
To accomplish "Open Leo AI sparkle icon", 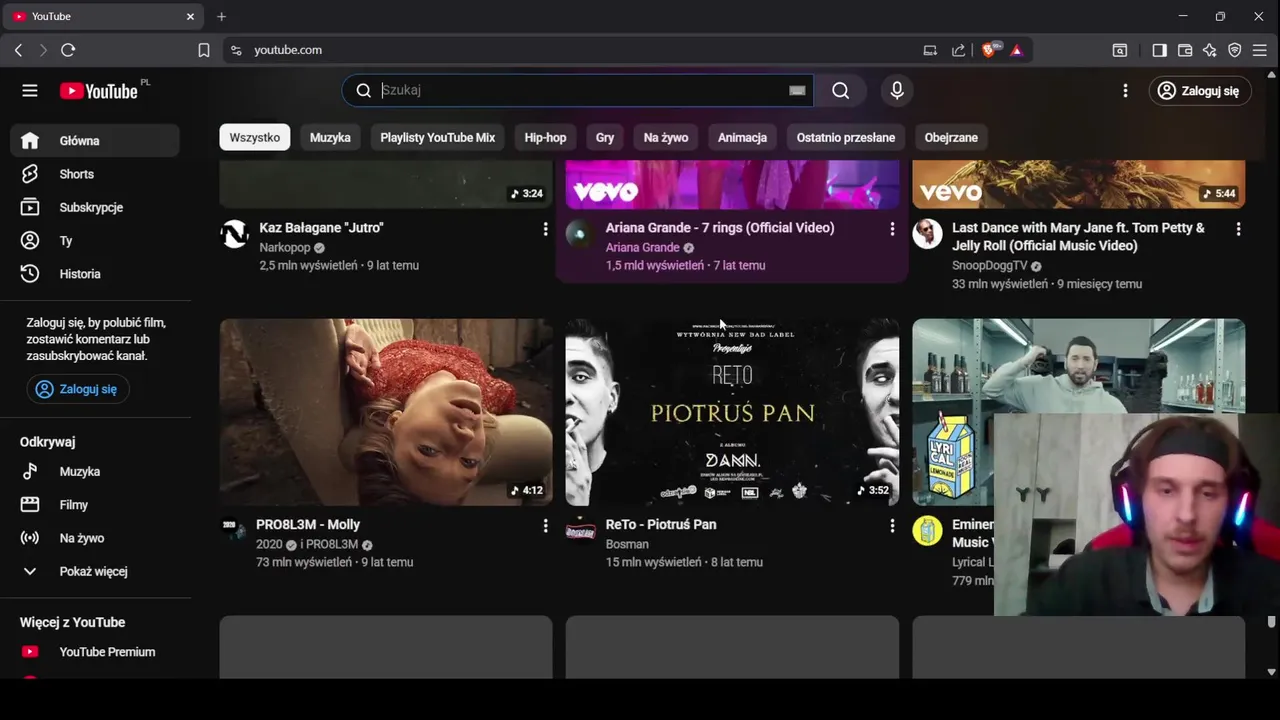I will click(x=1210, y=50).
